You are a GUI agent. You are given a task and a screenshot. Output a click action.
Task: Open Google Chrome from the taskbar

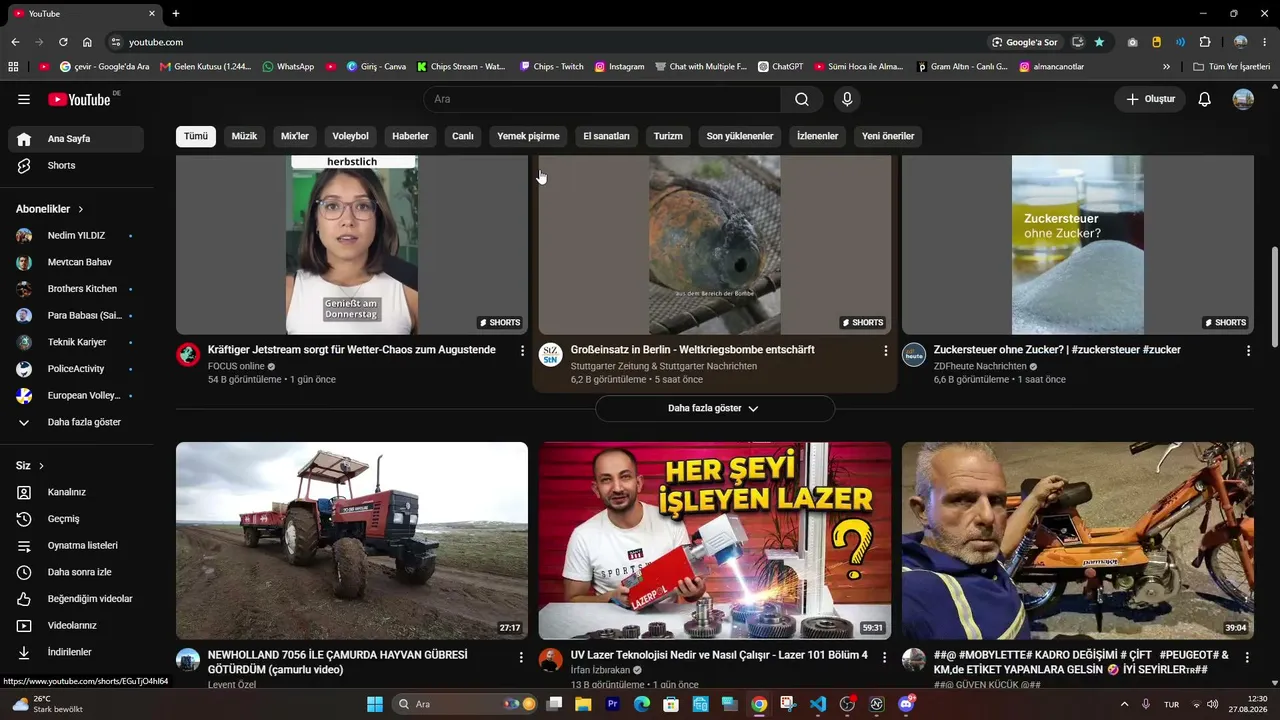(759, 704)
